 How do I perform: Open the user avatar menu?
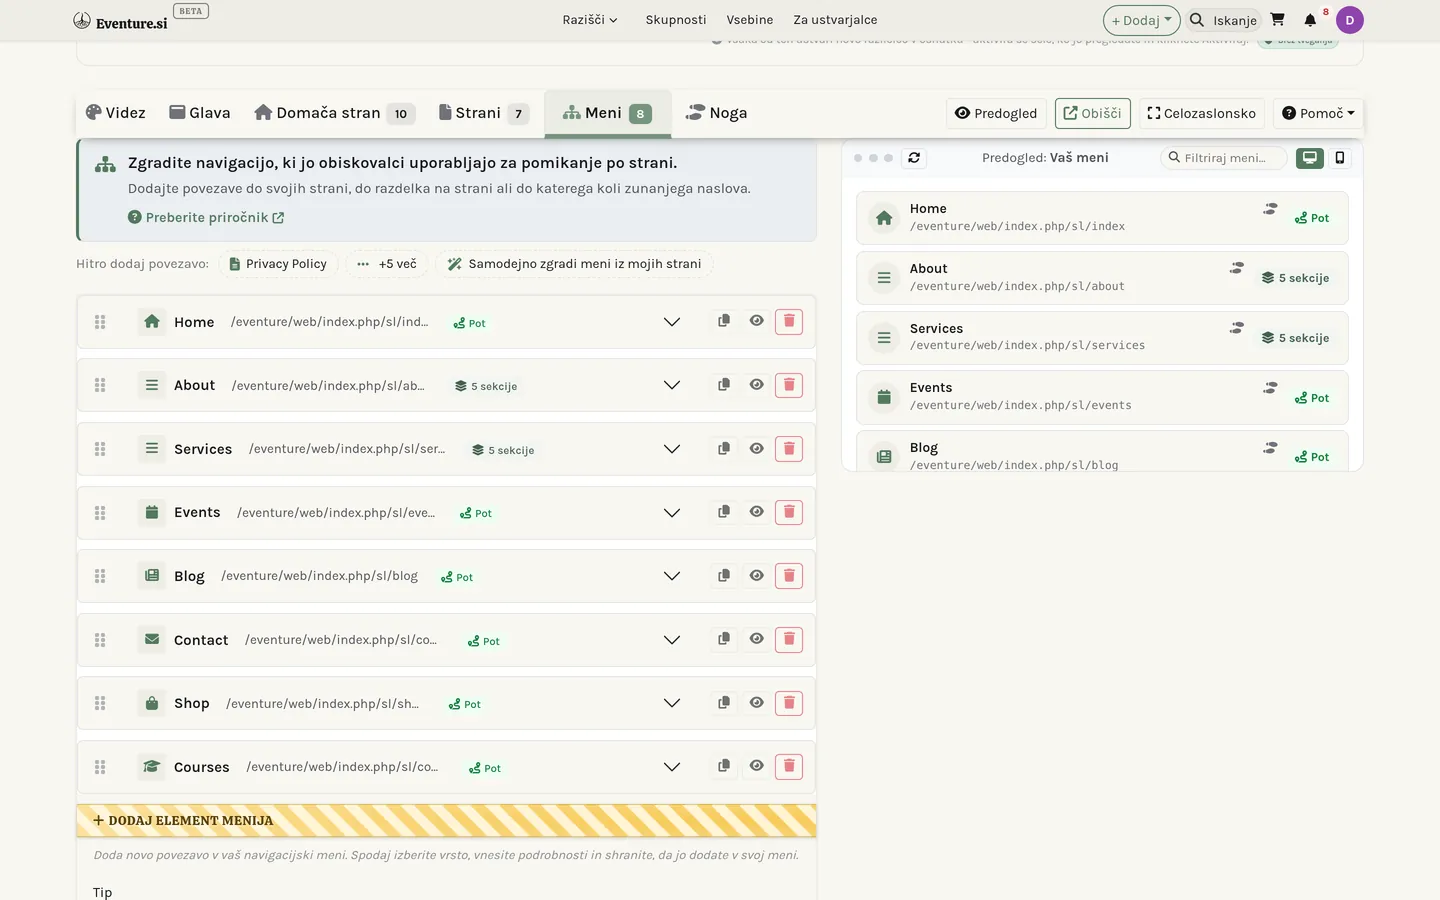(x=1350, y=20)
